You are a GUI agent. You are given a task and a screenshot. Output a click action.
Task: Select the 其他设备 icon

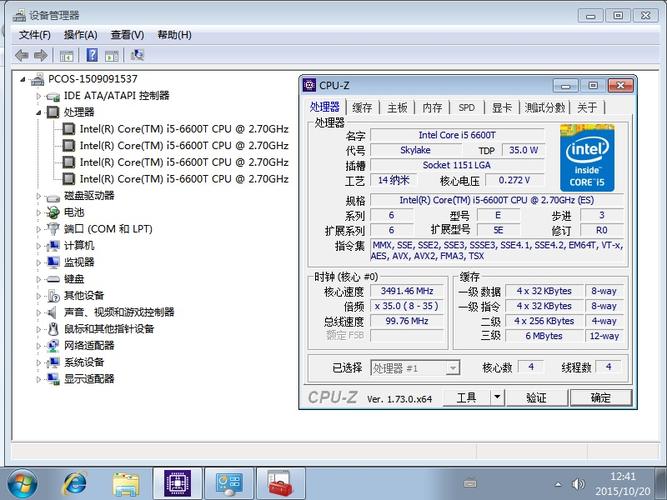[53, 296]
